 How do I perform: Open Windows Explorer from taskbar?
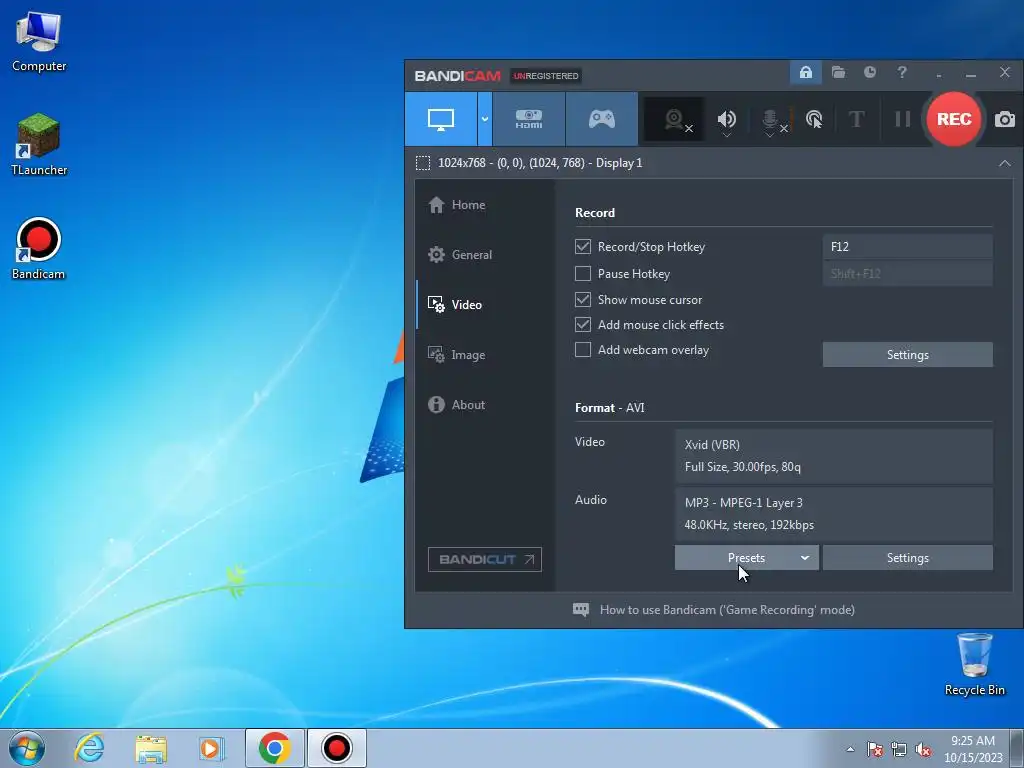point(151,748)
